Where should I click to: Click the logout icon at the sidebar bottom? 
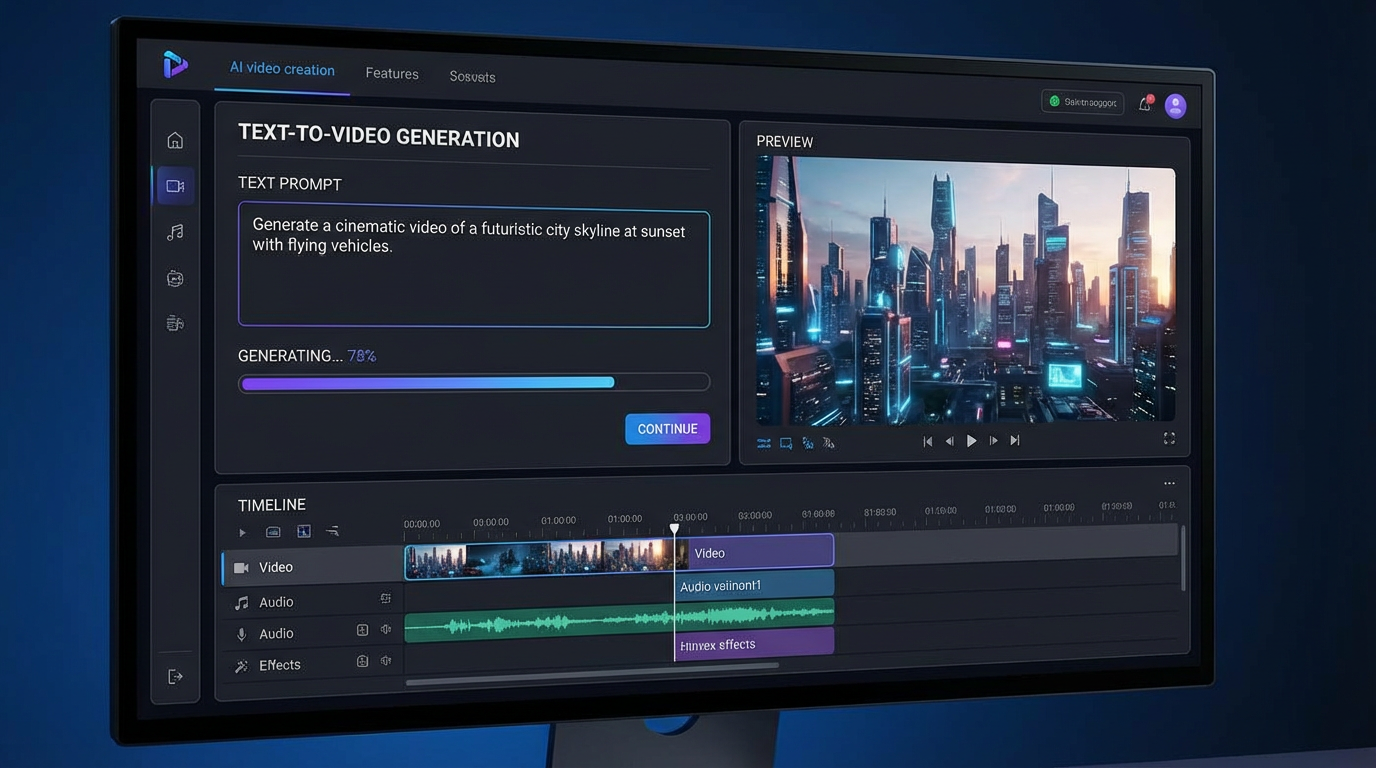point(175,676)
